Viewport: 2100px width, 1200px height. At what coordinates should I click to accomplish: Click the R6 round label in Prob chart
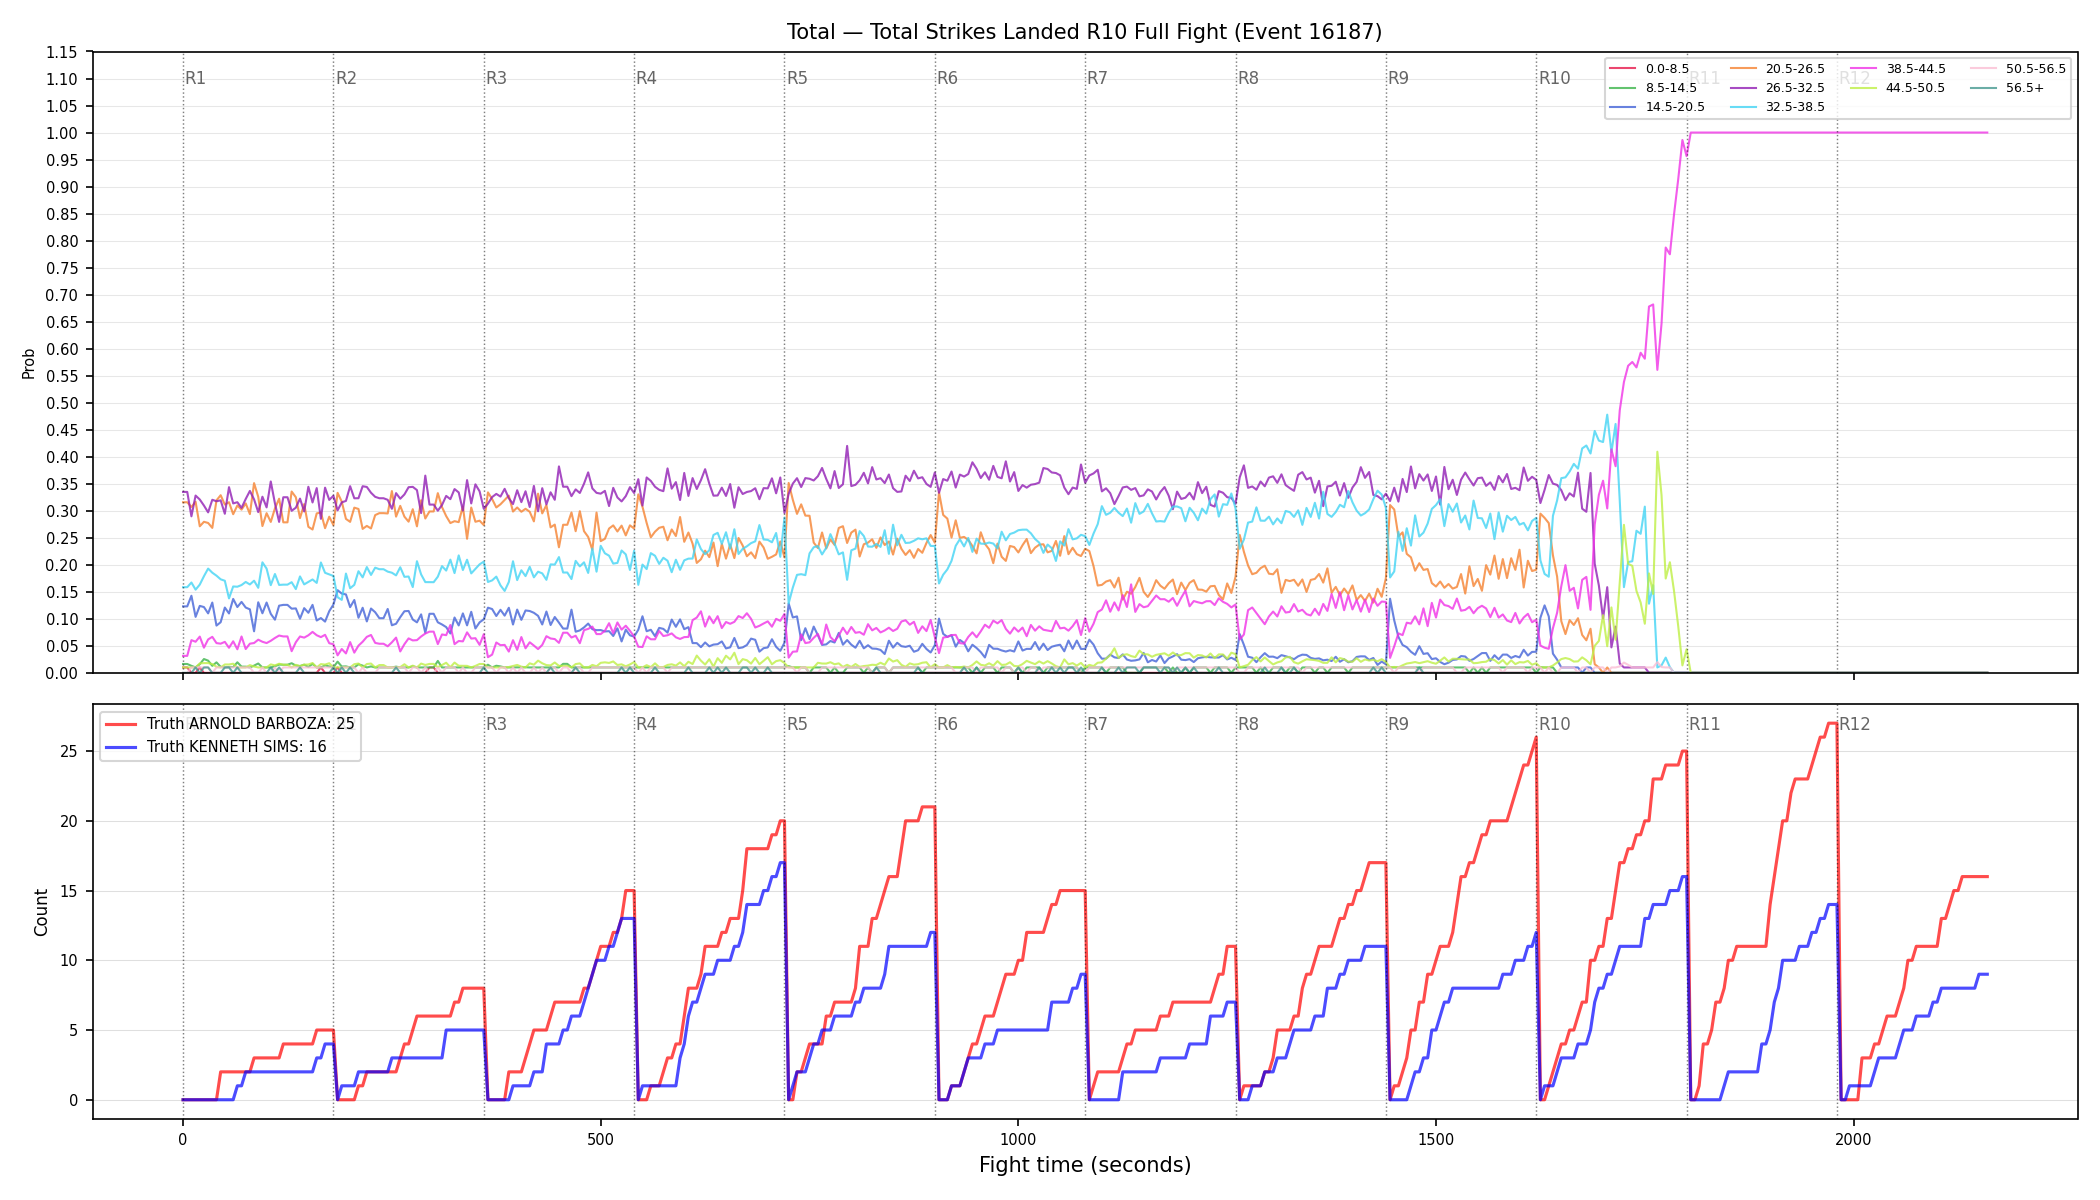click(947, 78)
